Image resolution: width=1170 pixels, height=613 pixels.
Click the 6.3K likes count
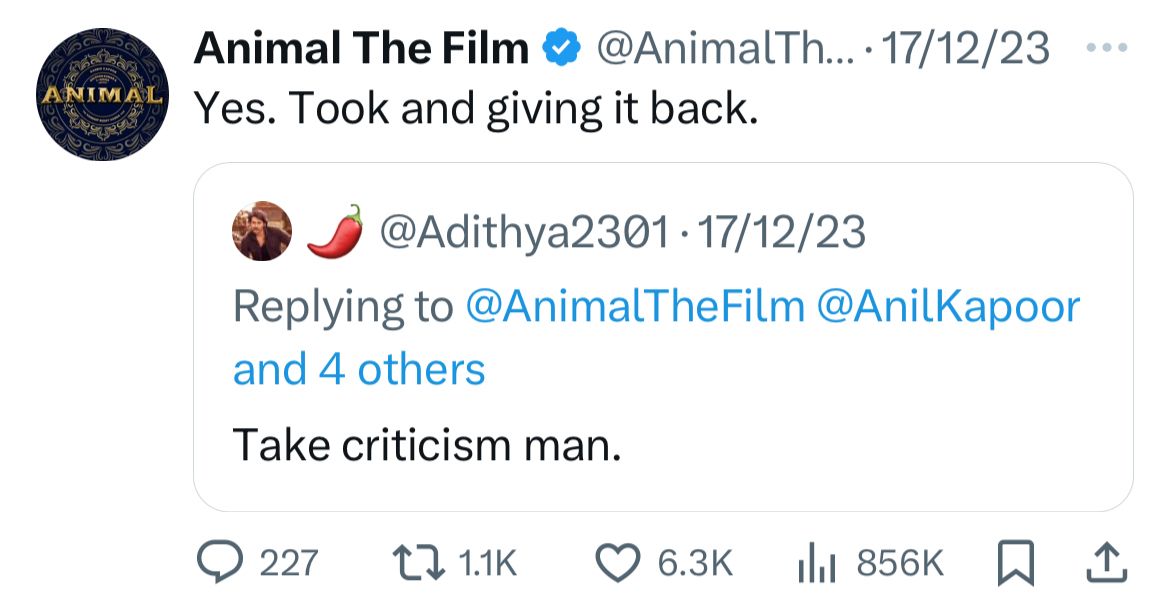tap(694, 563)
